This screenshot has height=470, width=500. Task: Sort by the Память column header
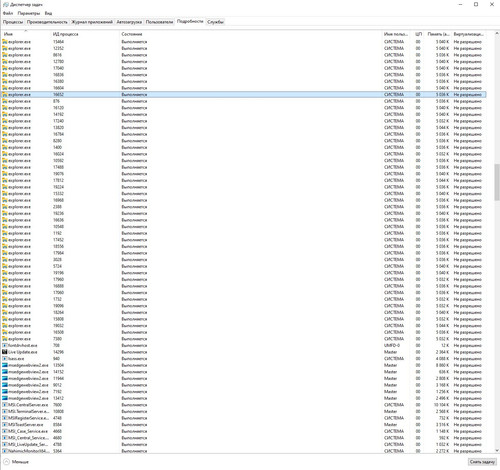(438, 34)
